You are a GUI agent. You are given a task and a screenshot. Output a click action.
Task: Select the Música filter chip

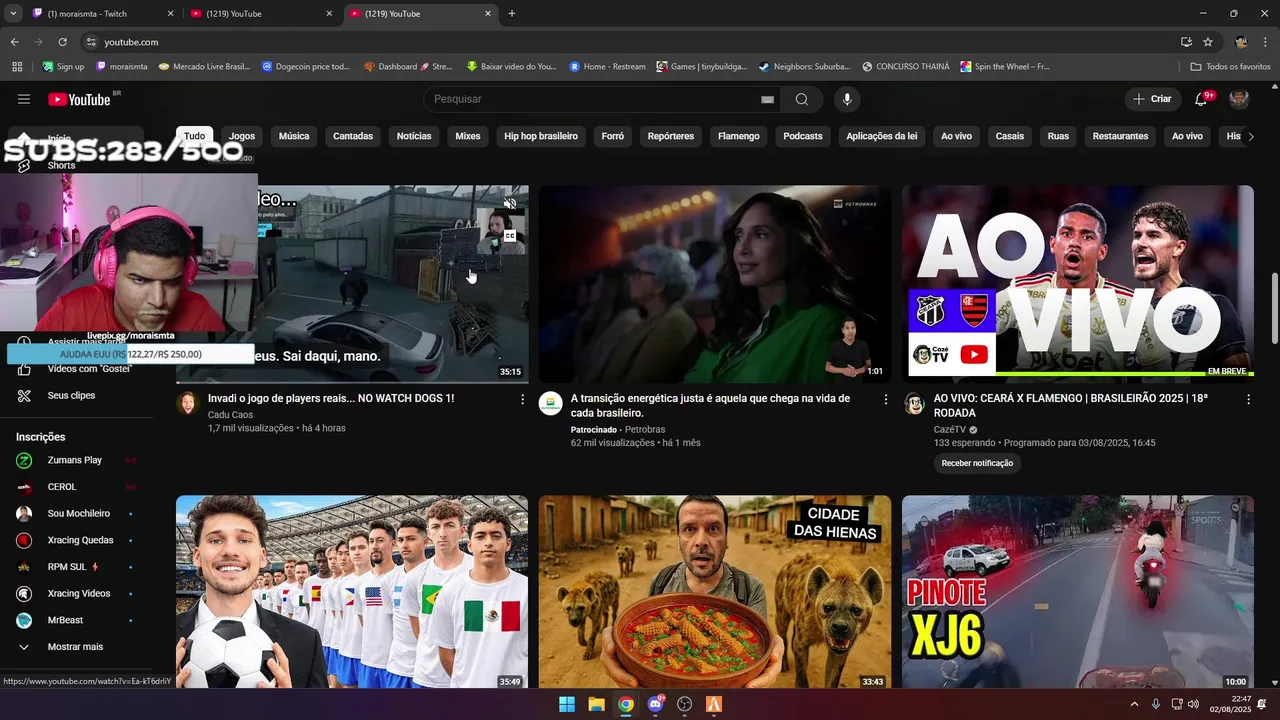tap(294, 136)
